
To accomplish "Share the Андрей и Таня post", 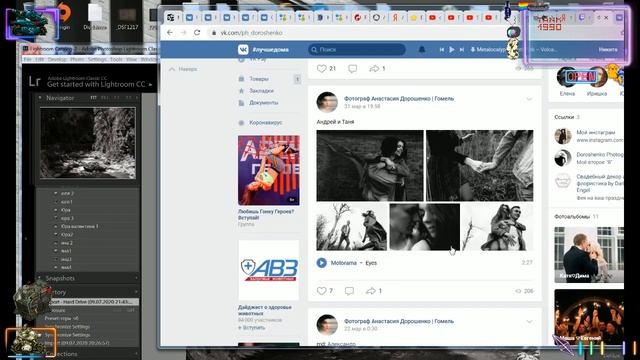I will pos(371,291).
